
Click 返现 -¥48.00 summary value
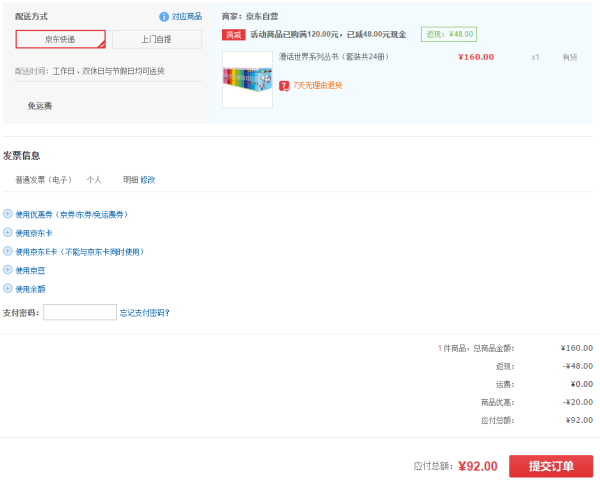[578, 366]
